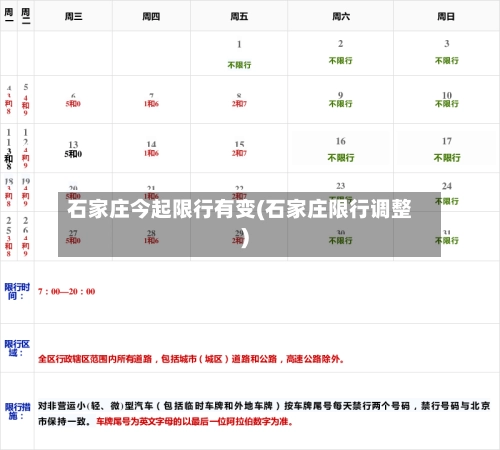Click the 限行区域 row label

click(17, 348)
